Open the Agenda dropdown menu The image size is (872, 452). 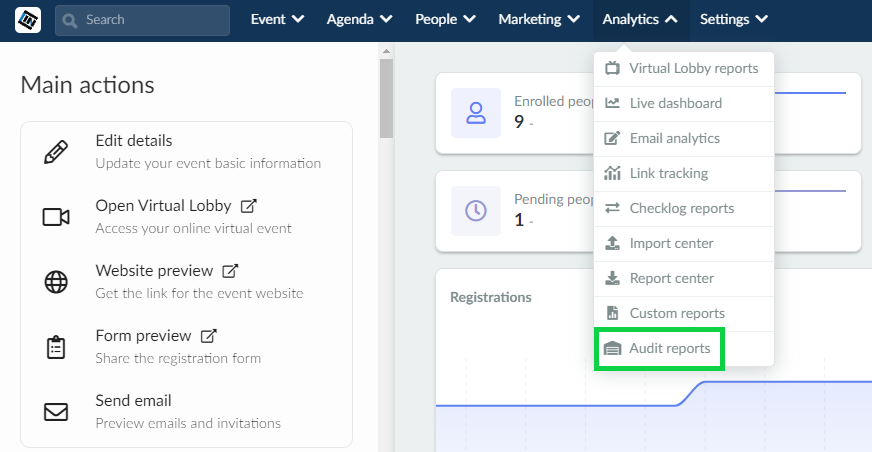click(360, 19)
